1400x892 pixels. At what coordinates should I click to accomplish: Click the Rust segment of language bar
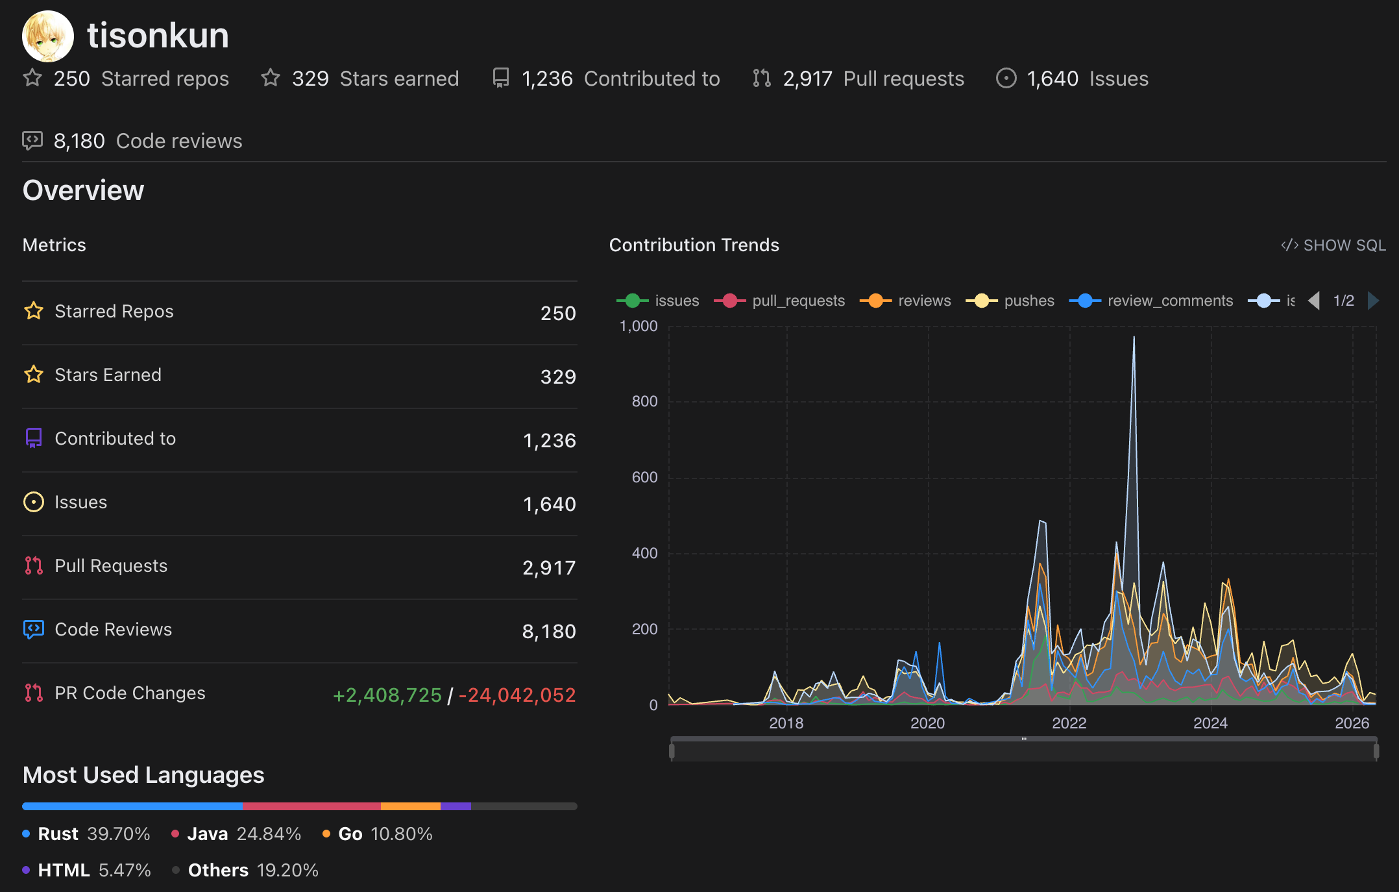[132, 806]
